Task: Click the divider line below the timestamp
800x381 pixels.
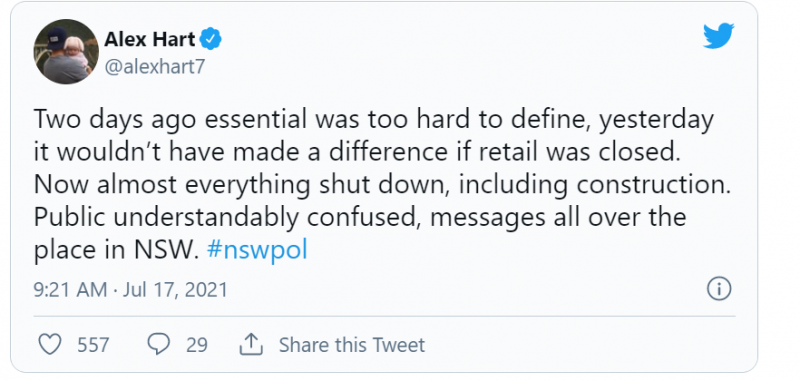Action: pos(384,316)
